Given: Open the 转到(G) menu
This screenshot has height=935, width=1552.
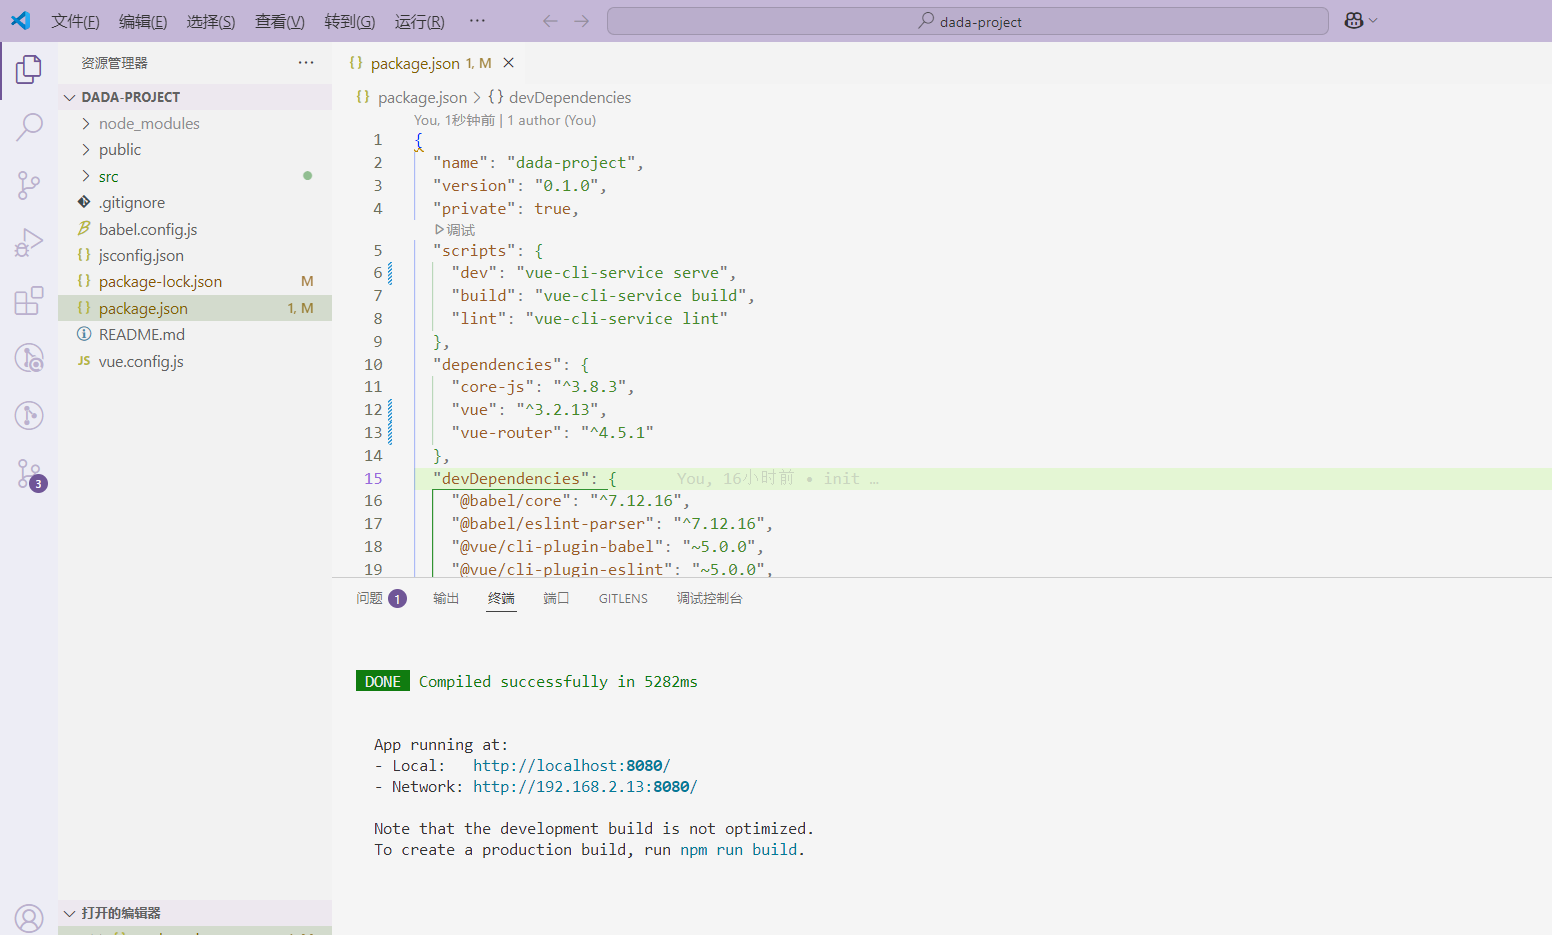Looking at the screenshot, I should (350, 21).
